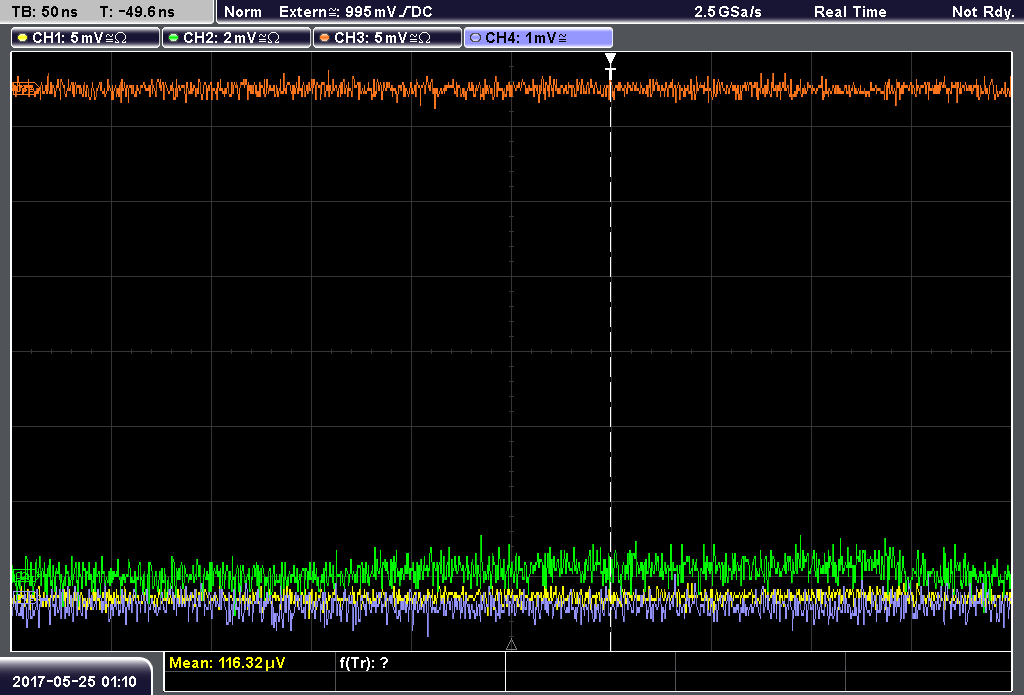The image size is (1024, 695).
Task: Click the CH4 indicator circle
Action: click(x=475, y=38)
